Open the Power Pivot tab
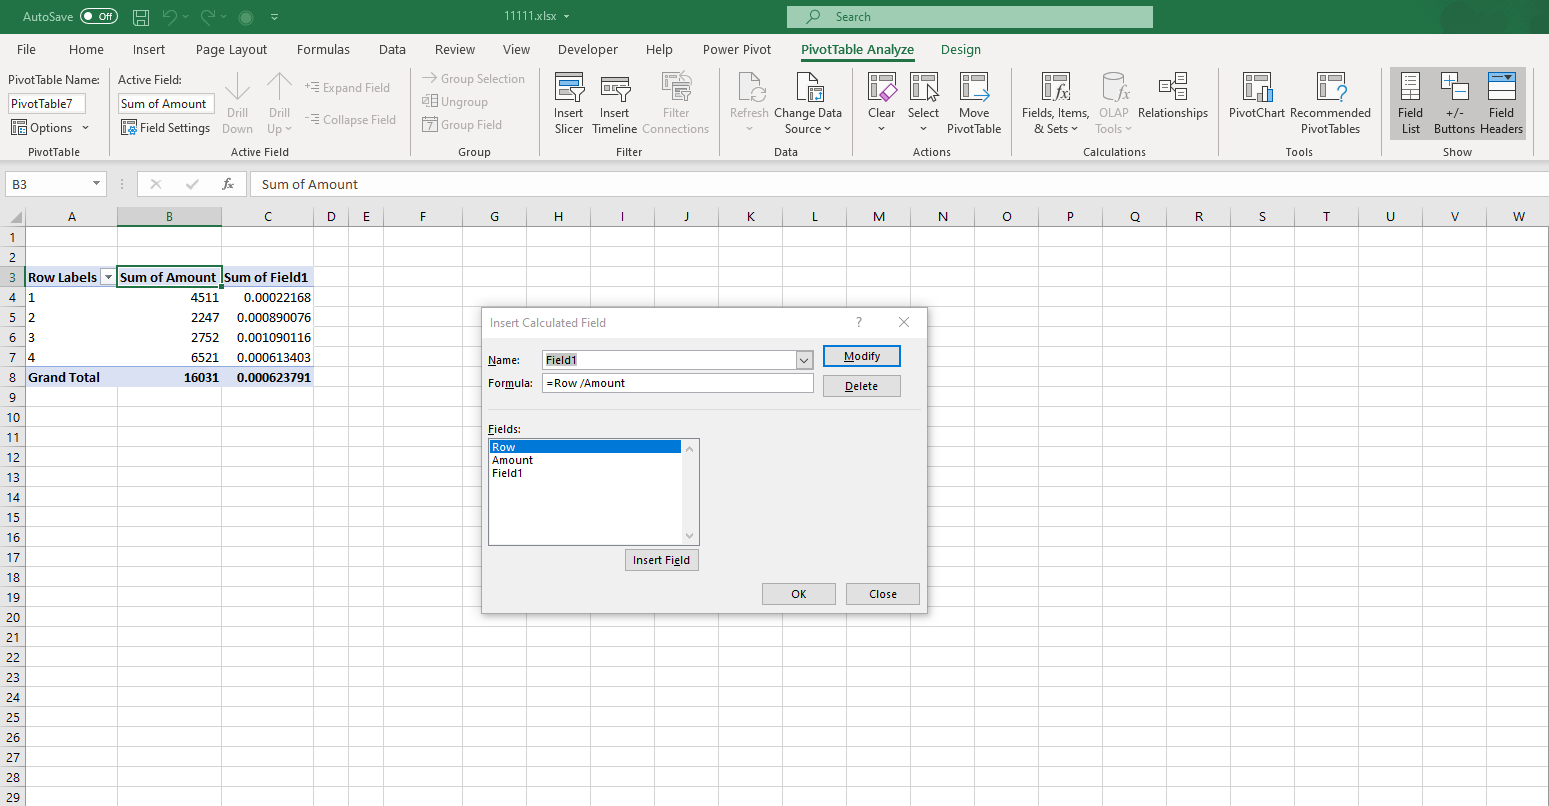1549x806 pixels. pyautogui.click(x=736, y=49)
